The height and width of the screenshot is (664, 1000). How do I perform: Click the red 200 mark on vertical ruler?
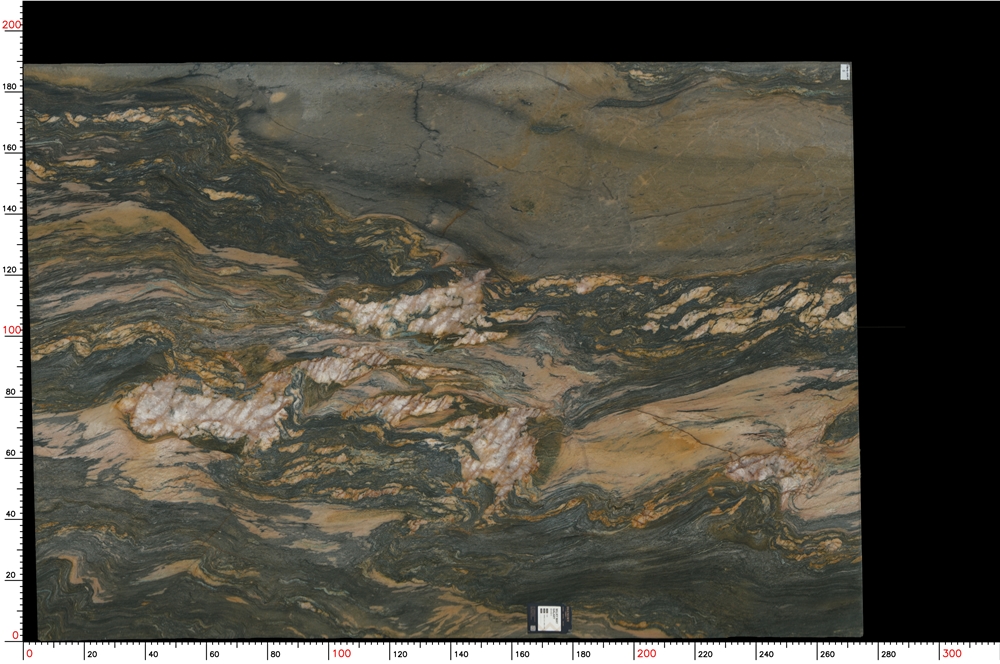click(x=11, y=25)
